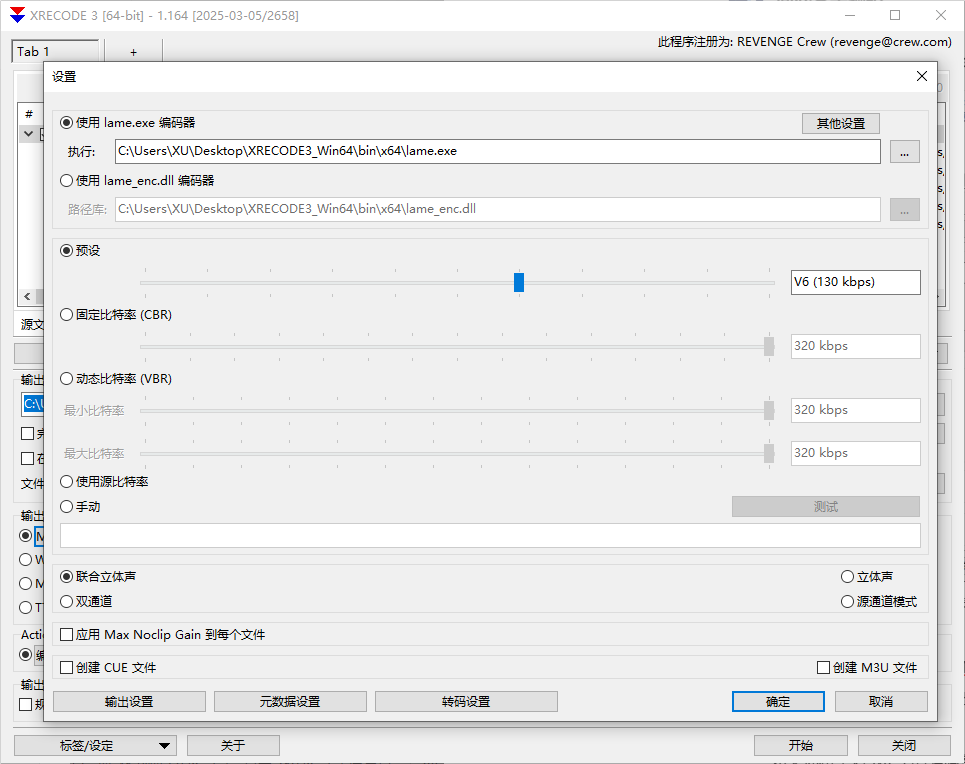
Task: Open the 元数据设置 panel
Action: tap(290, 701)
